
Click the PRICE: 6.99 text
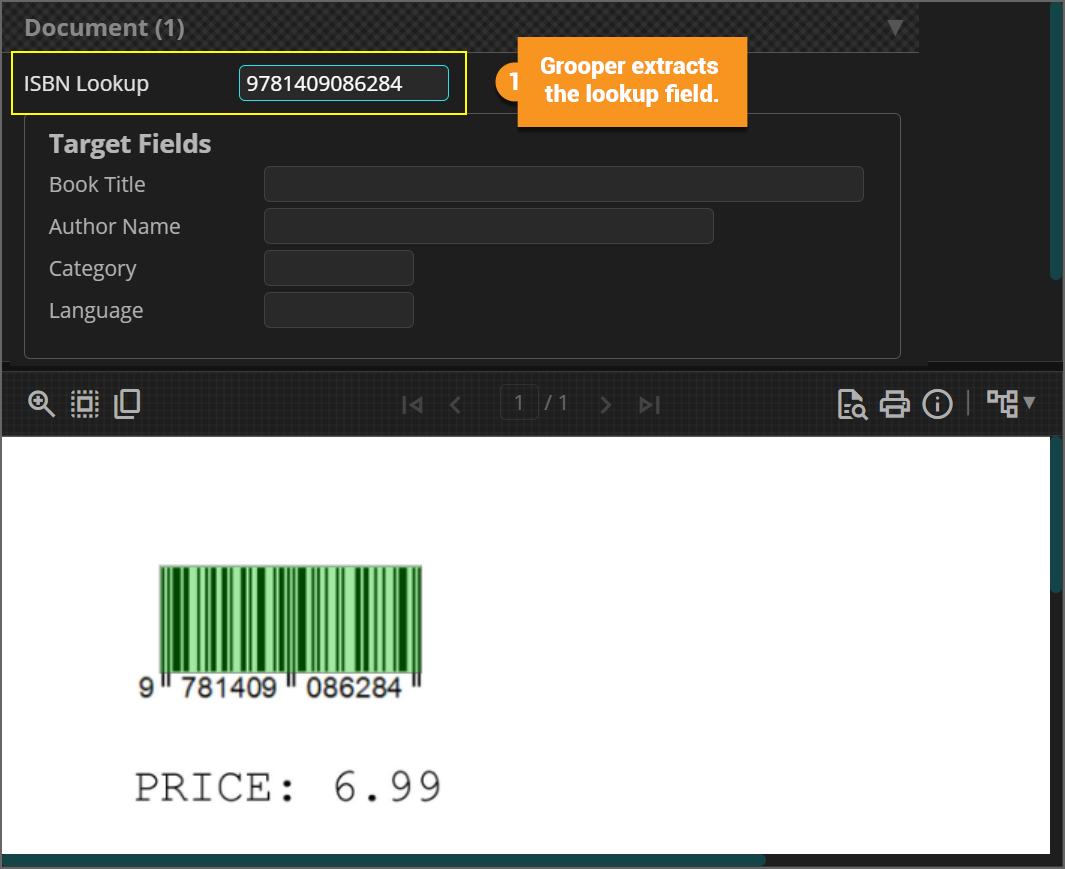click(x=288, y=787)
